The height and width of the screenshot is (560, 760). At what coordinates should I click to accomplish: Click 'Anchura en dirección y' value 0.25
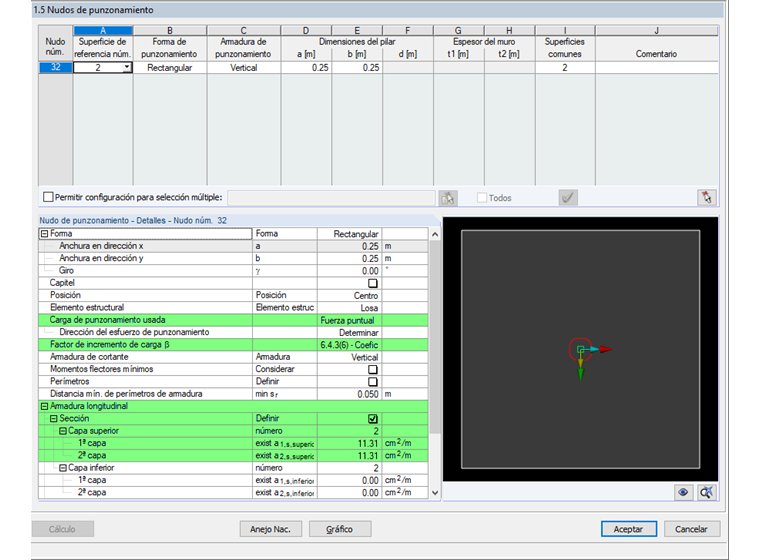coord(349,258)
